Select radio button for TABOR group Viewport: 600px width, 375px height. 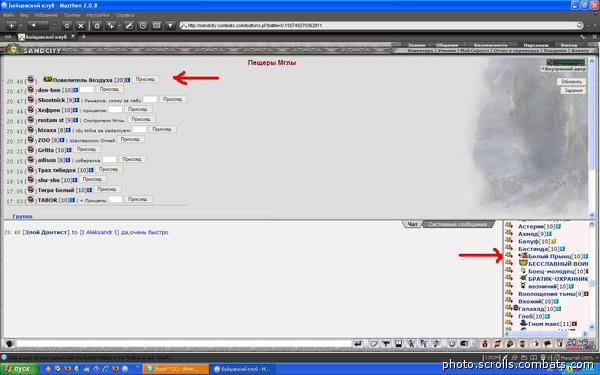pyautogui.click(x=31, y=200)
